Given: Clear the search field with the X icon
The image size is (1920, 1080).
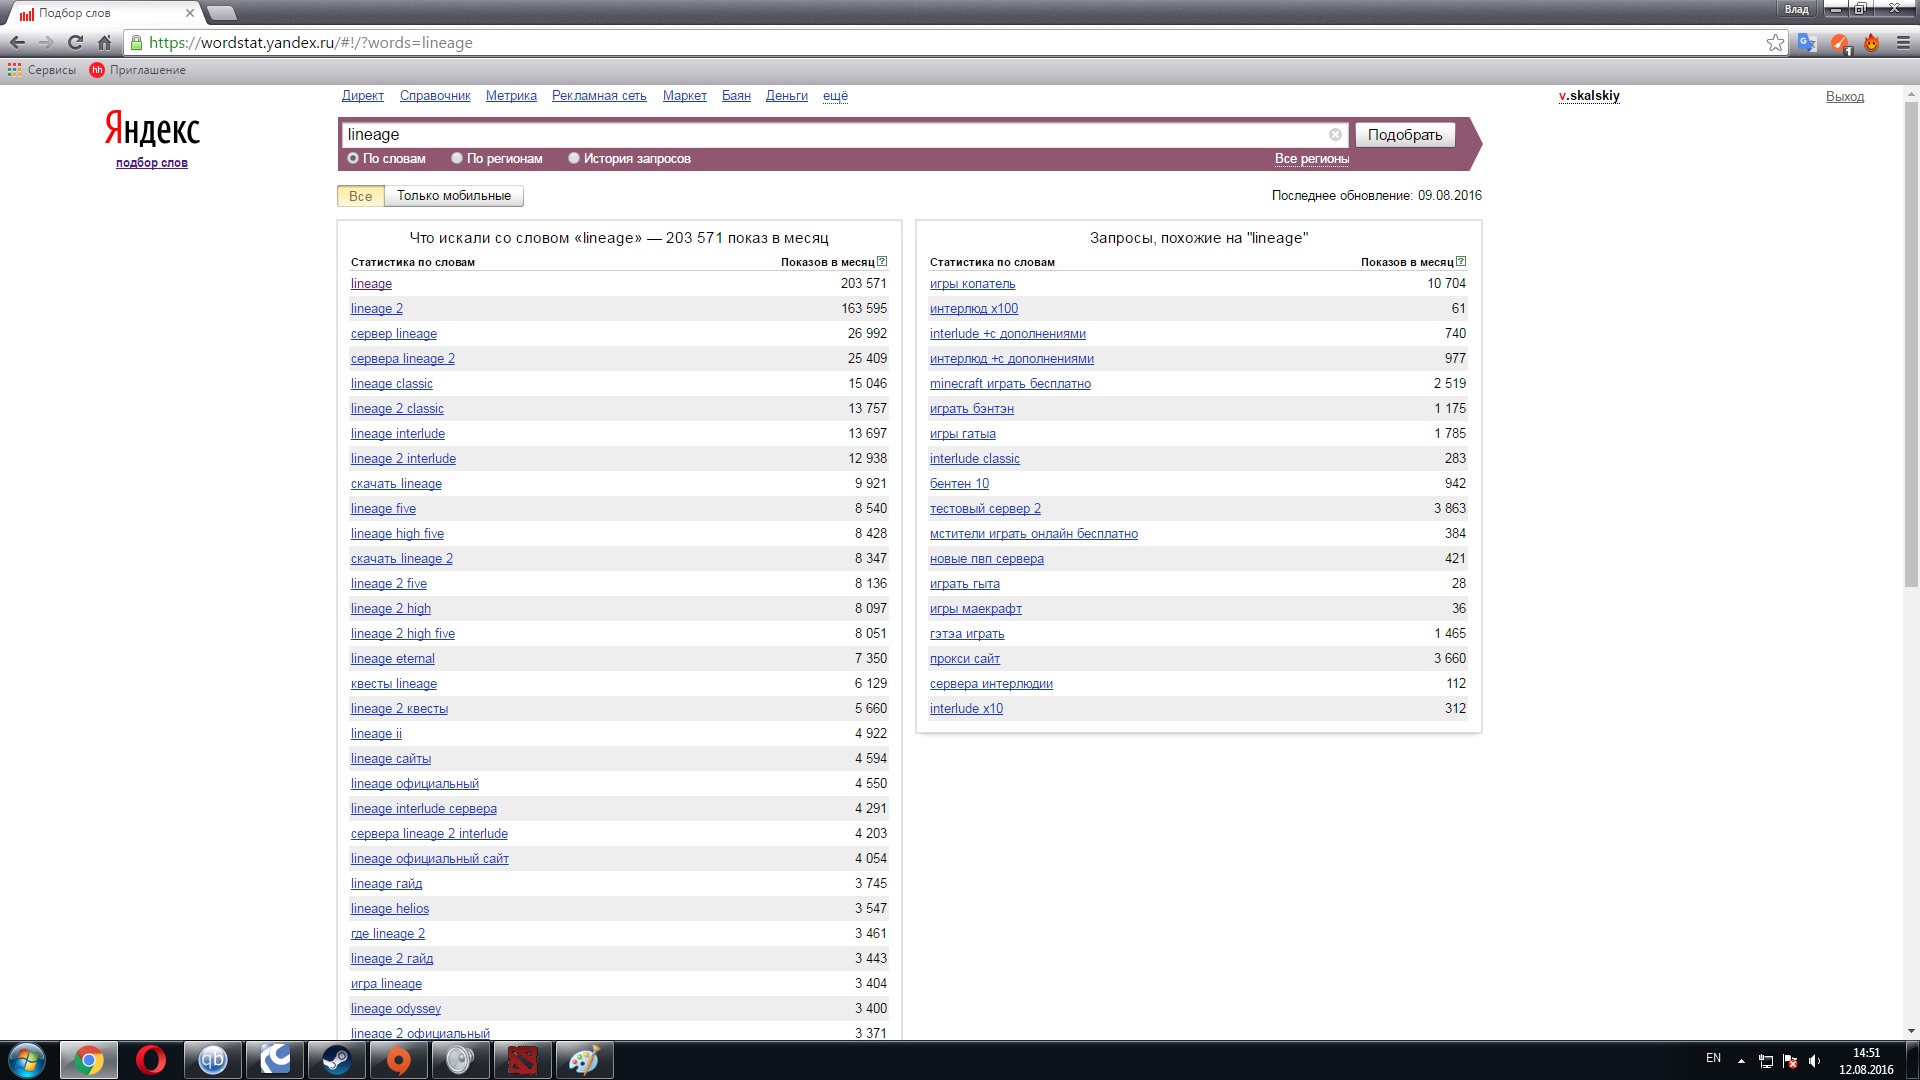Looking at the screenshot, I should (1335, 135).
